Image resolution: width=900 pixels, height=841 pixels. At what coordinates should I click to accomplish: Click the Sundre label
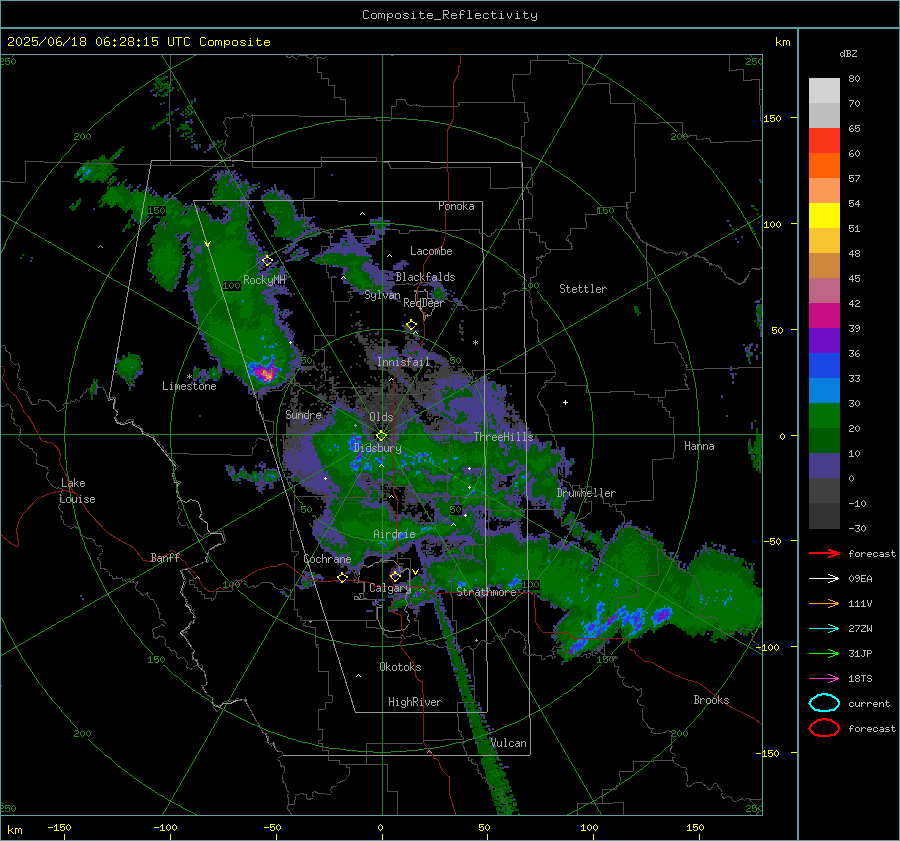tap(303, 414)
